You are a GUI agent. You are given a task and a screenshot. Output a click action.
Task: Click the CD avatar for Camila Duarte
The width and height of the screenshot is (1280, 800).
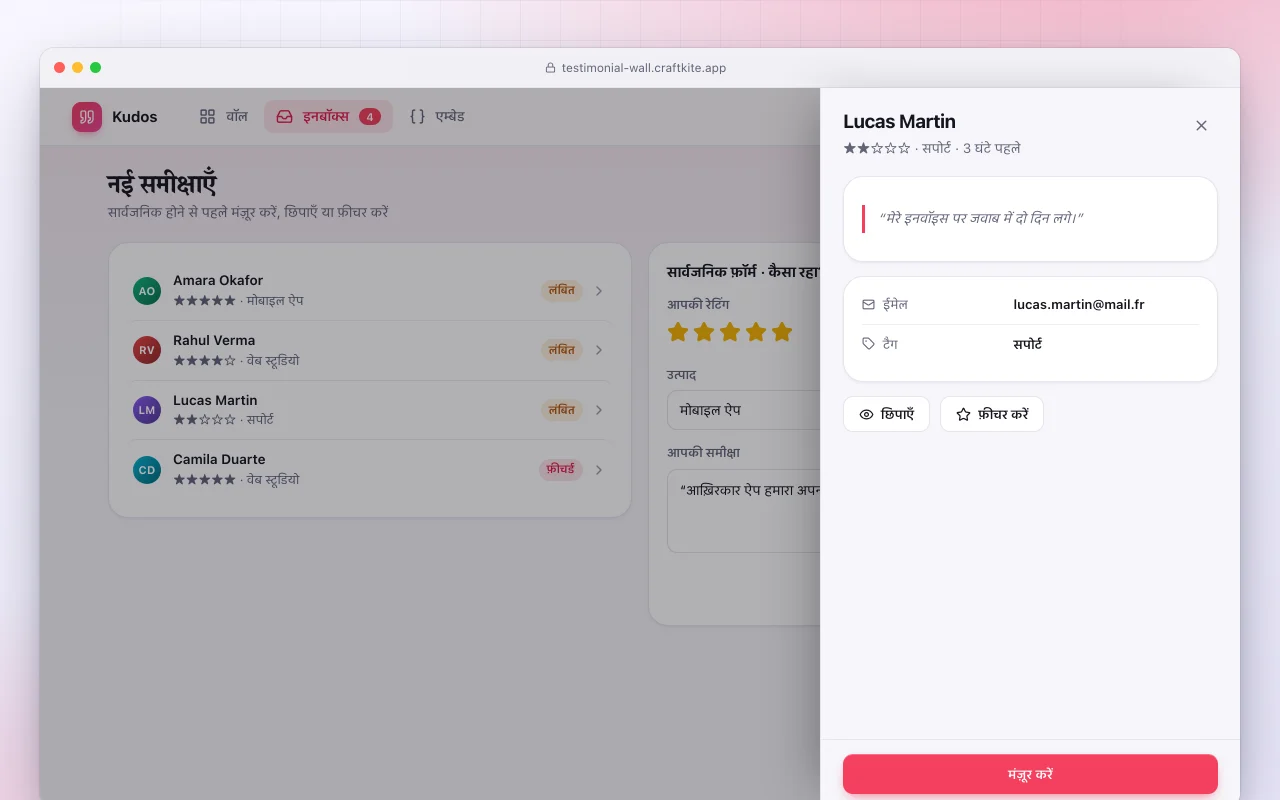pyautogui.click(x=147, y=470)
